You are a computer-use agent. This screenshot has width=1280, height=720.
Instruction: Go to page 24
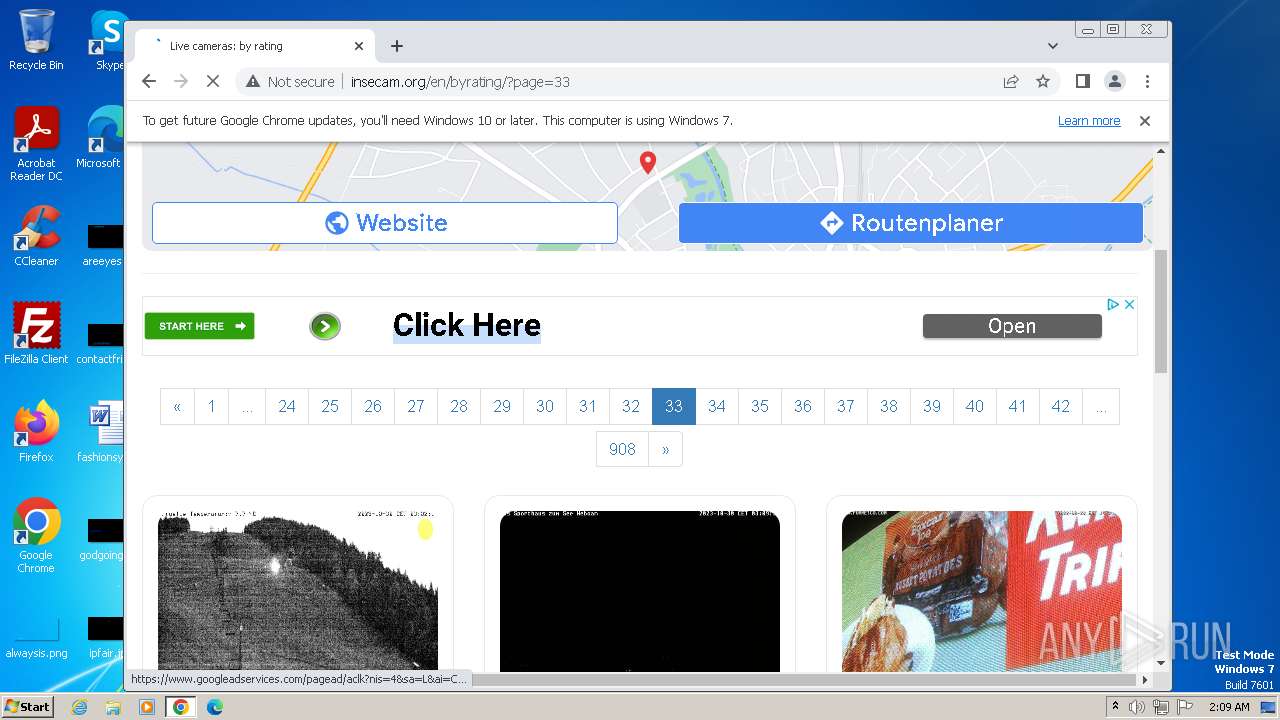click(x=287, y=406)
